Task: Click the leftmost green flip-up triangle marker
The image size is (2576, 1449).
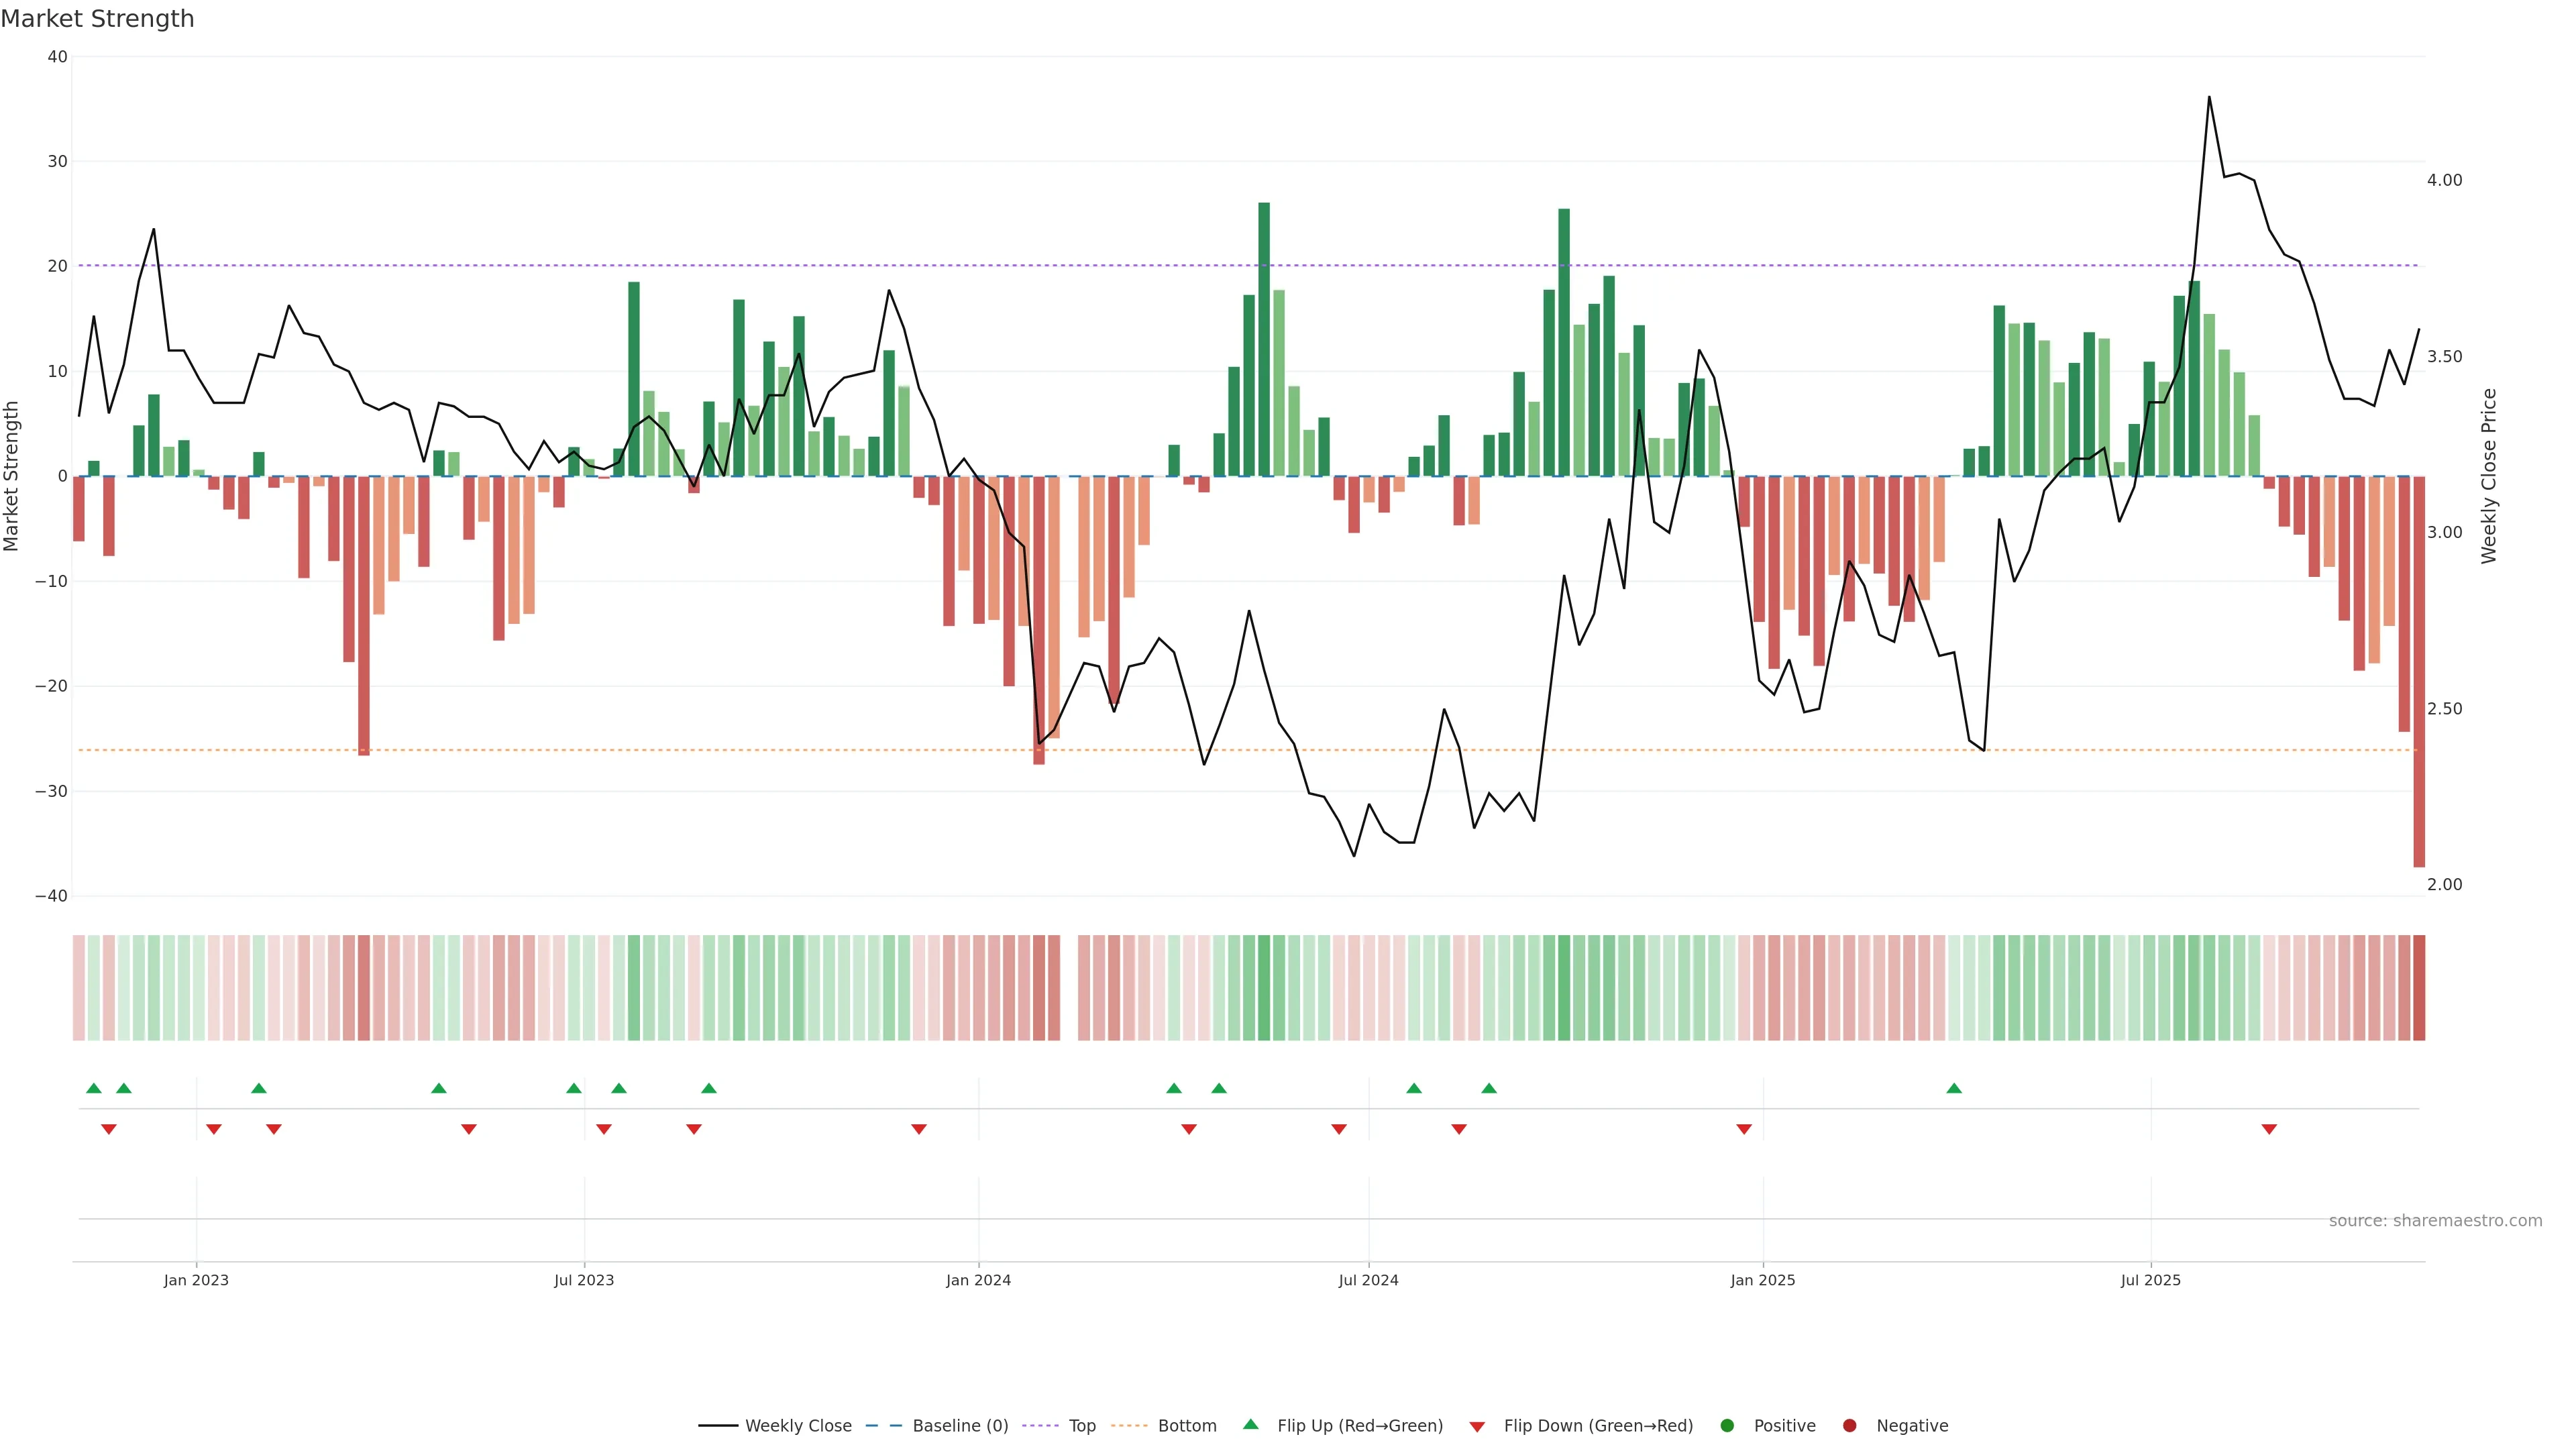Action: click(x=94, y=1088)
